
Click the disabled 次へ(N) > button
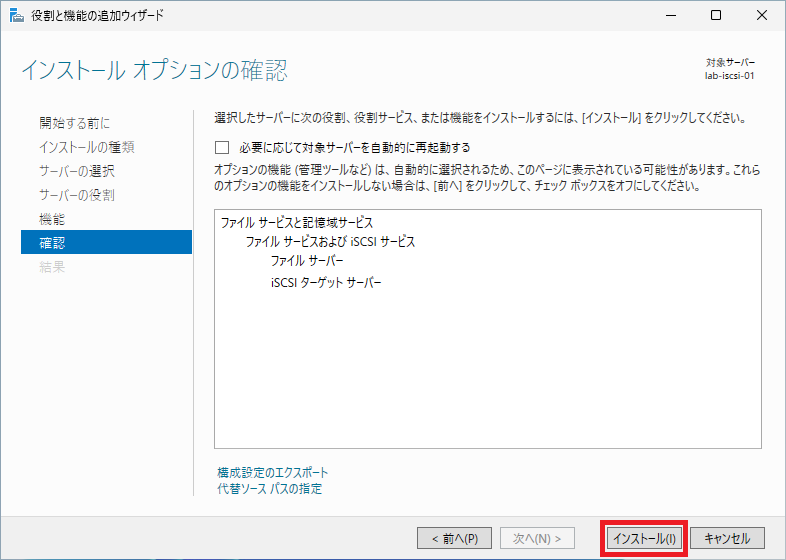537,538
